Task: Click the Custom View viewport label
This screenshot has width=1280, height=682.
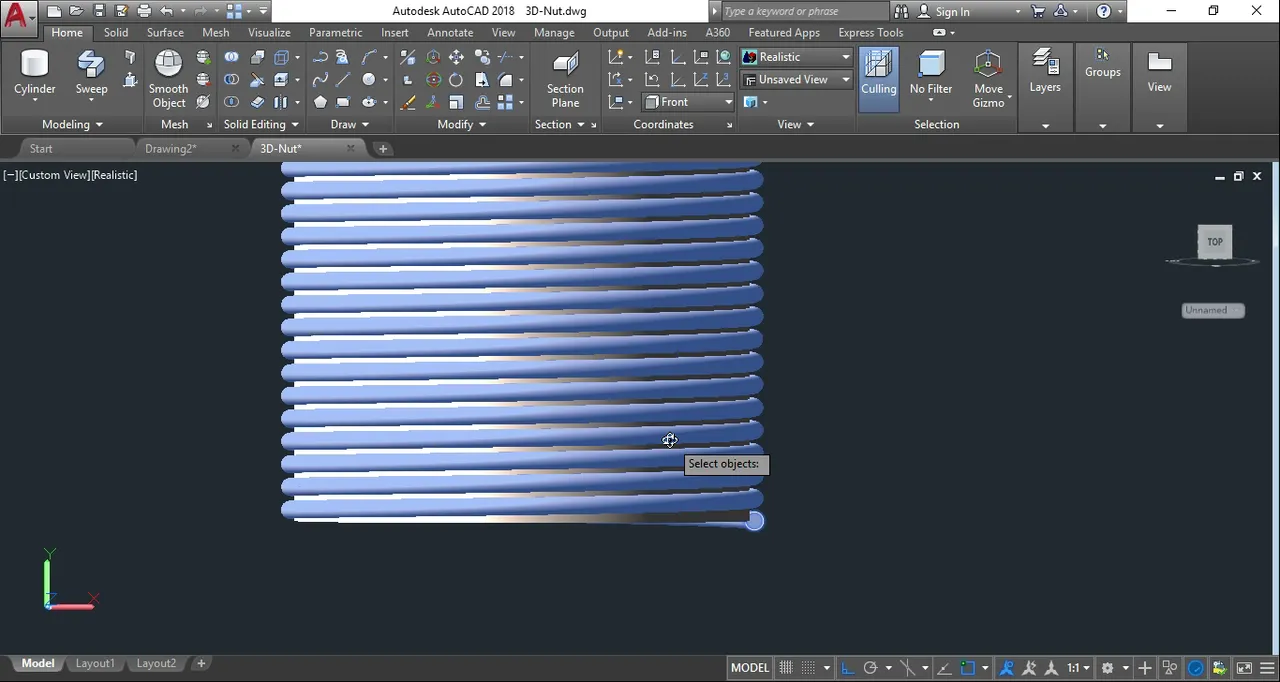Action: (54, 175)
